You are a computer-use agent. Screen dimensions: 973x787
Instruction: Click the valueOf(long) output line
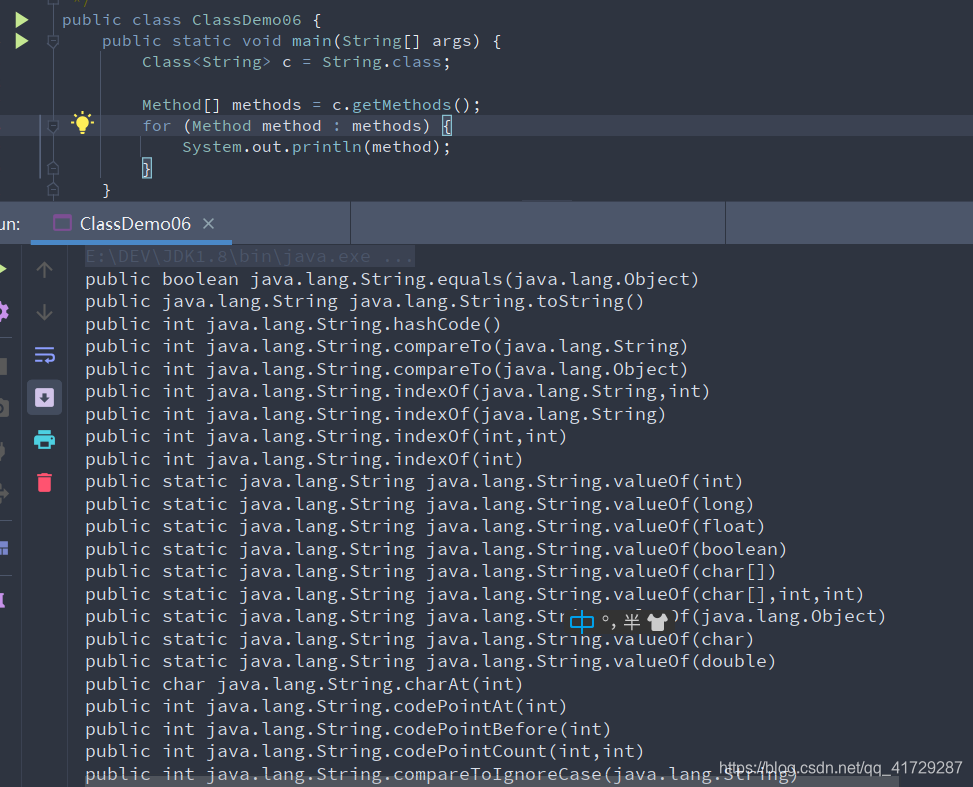tap(419, 504)
